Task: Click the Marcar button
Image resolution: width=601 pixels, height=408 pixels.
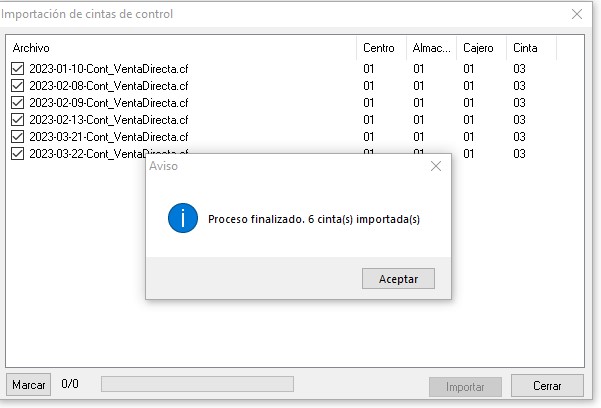Action: (29, 385)
